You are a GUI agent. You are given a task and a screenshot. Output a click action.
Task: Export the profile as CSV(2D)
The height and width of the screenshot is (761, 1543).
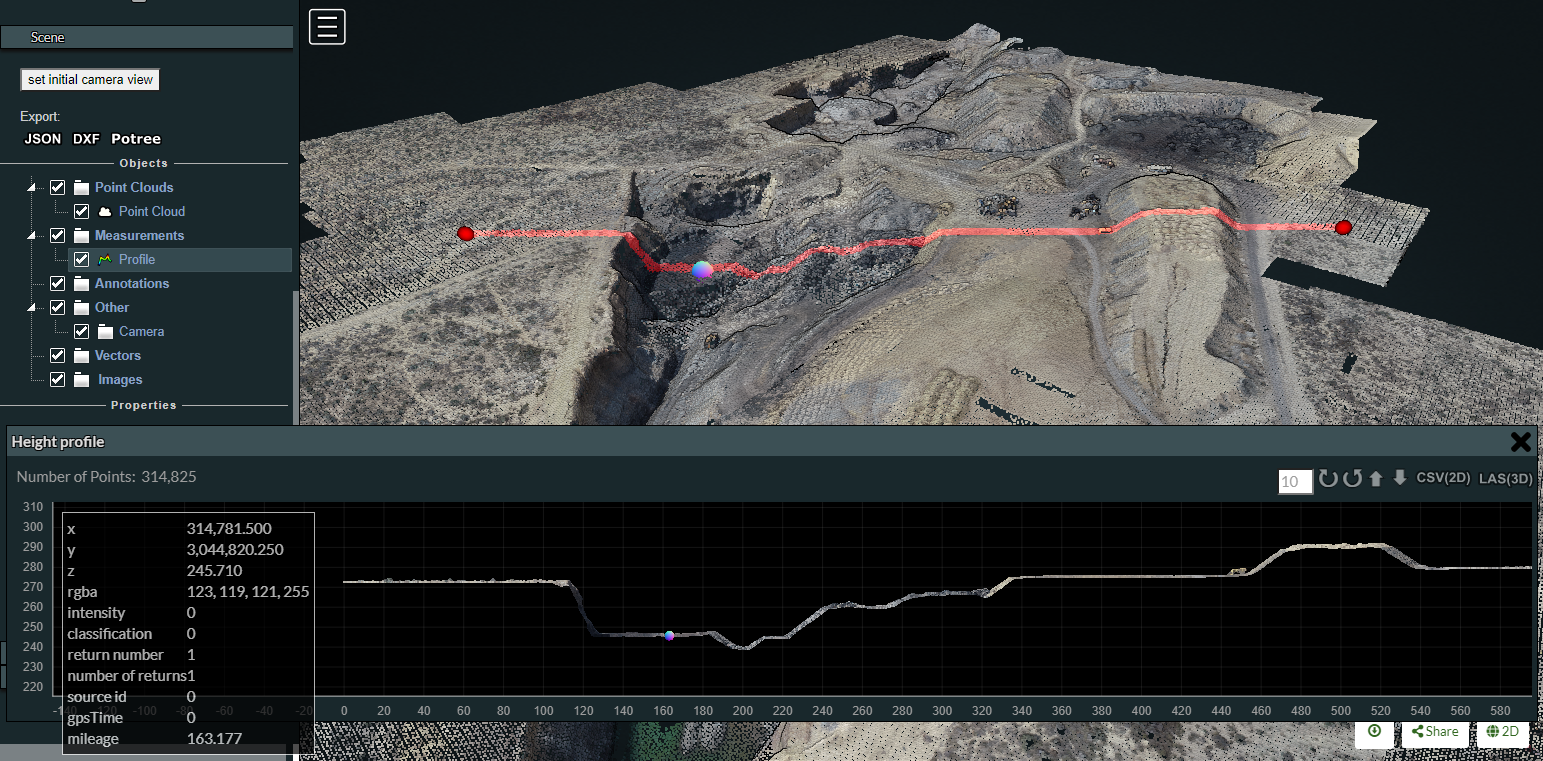tap(1443, 478)
